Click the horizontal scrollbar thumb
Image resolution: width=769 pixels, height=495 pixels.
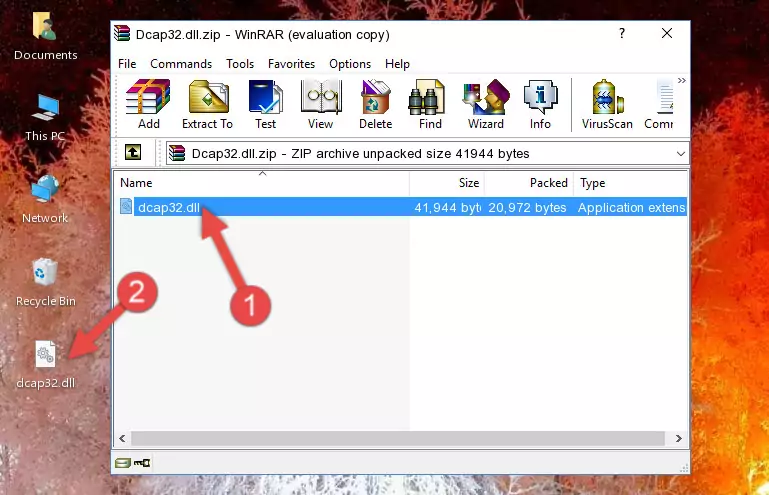tap(397, 438)
